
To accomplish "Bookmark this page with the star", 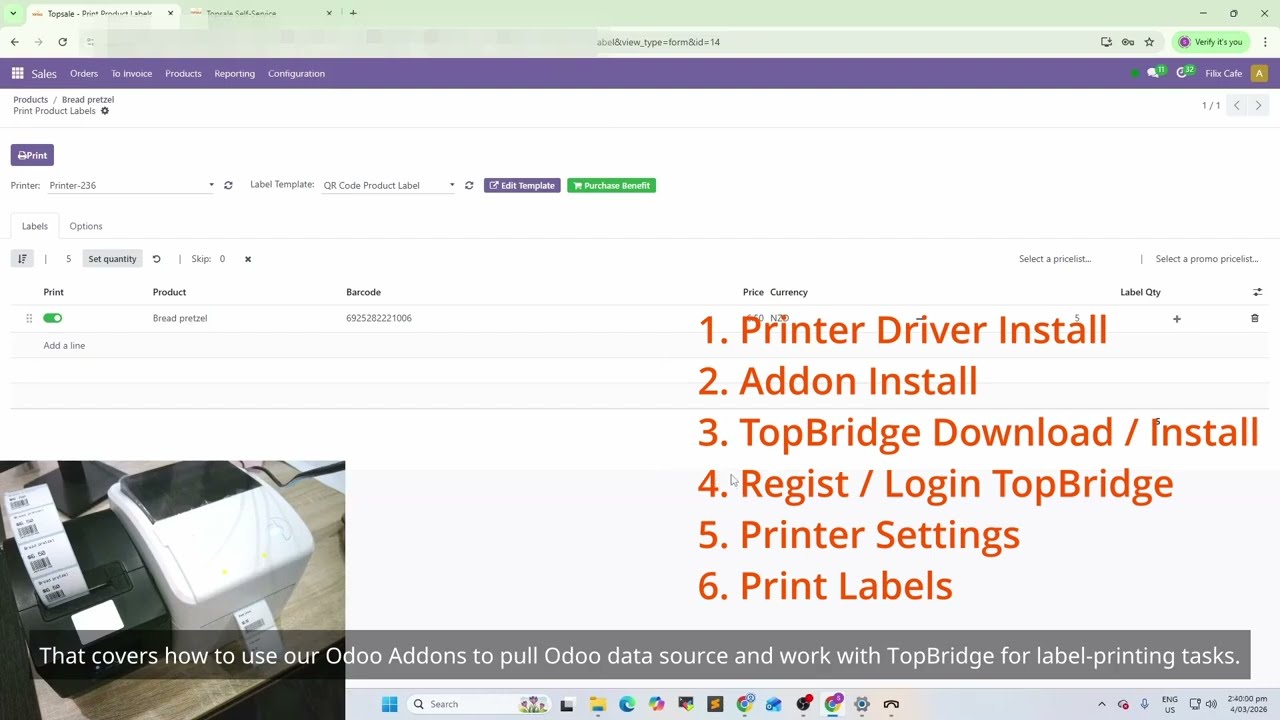I will click(x=1149, y=42).
